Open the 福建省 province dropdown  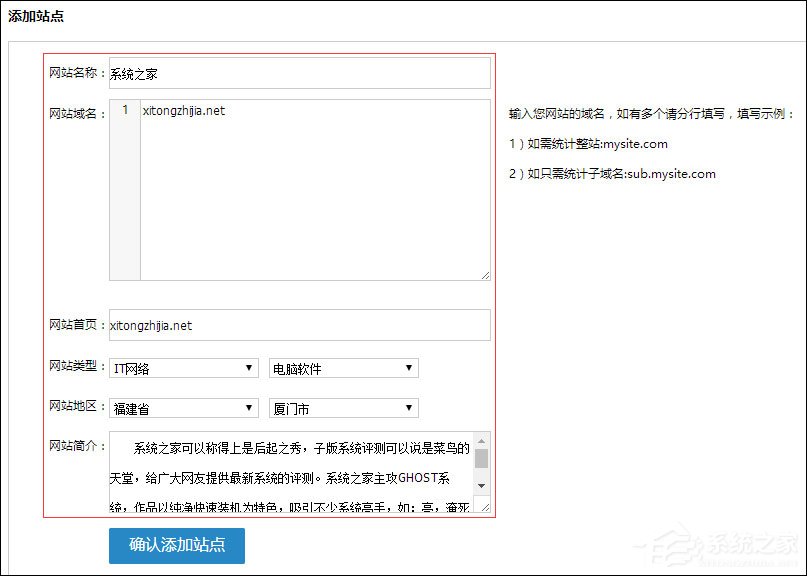coord(183,407)
